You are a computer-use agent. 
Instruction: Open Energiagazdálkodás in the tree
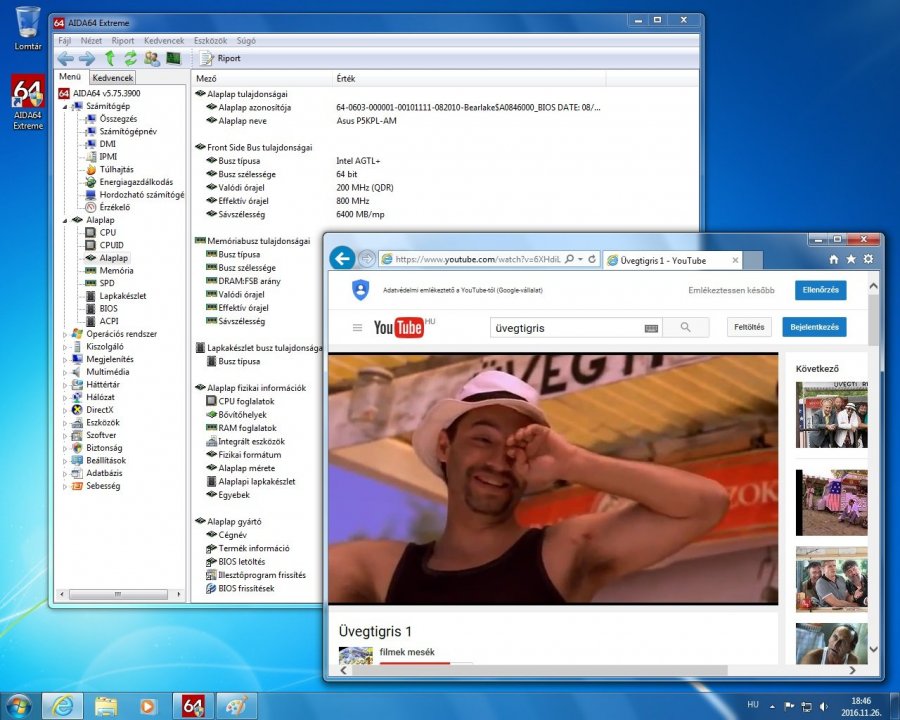click(x=136, y=182)
